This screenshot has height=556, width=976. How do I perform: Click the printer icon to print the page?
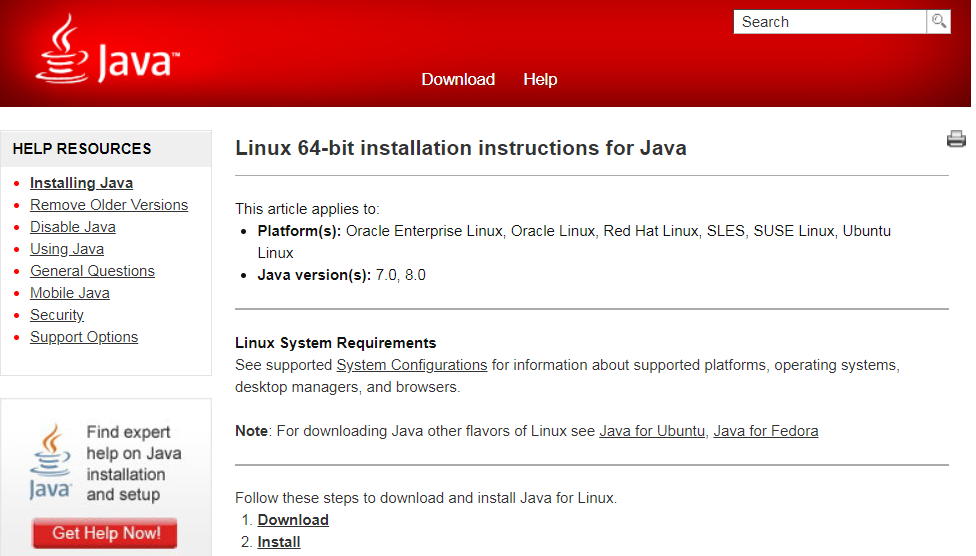pos(956,140)
